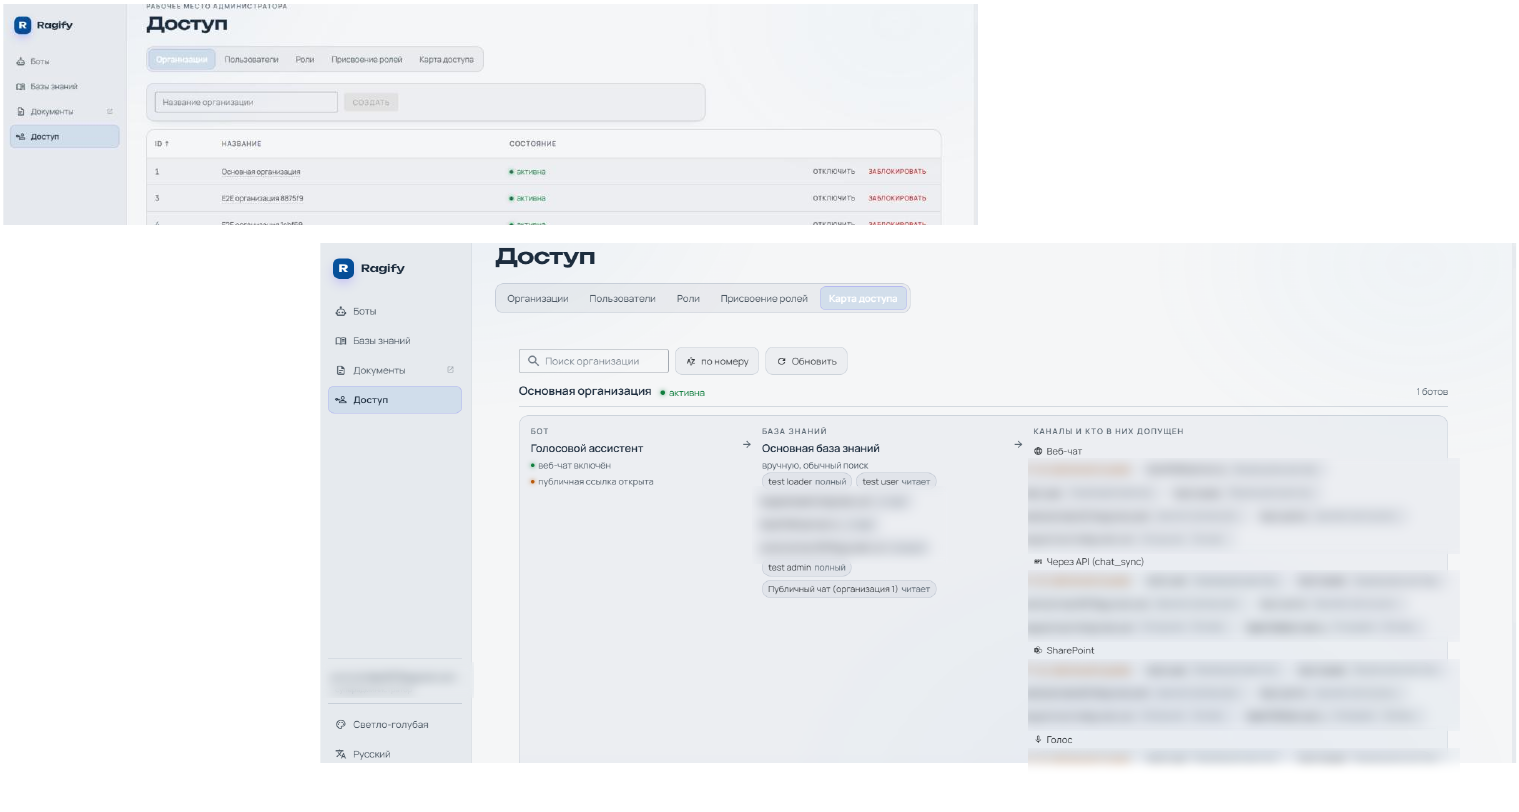Open Документы in the Организации window sidebar

64,112
